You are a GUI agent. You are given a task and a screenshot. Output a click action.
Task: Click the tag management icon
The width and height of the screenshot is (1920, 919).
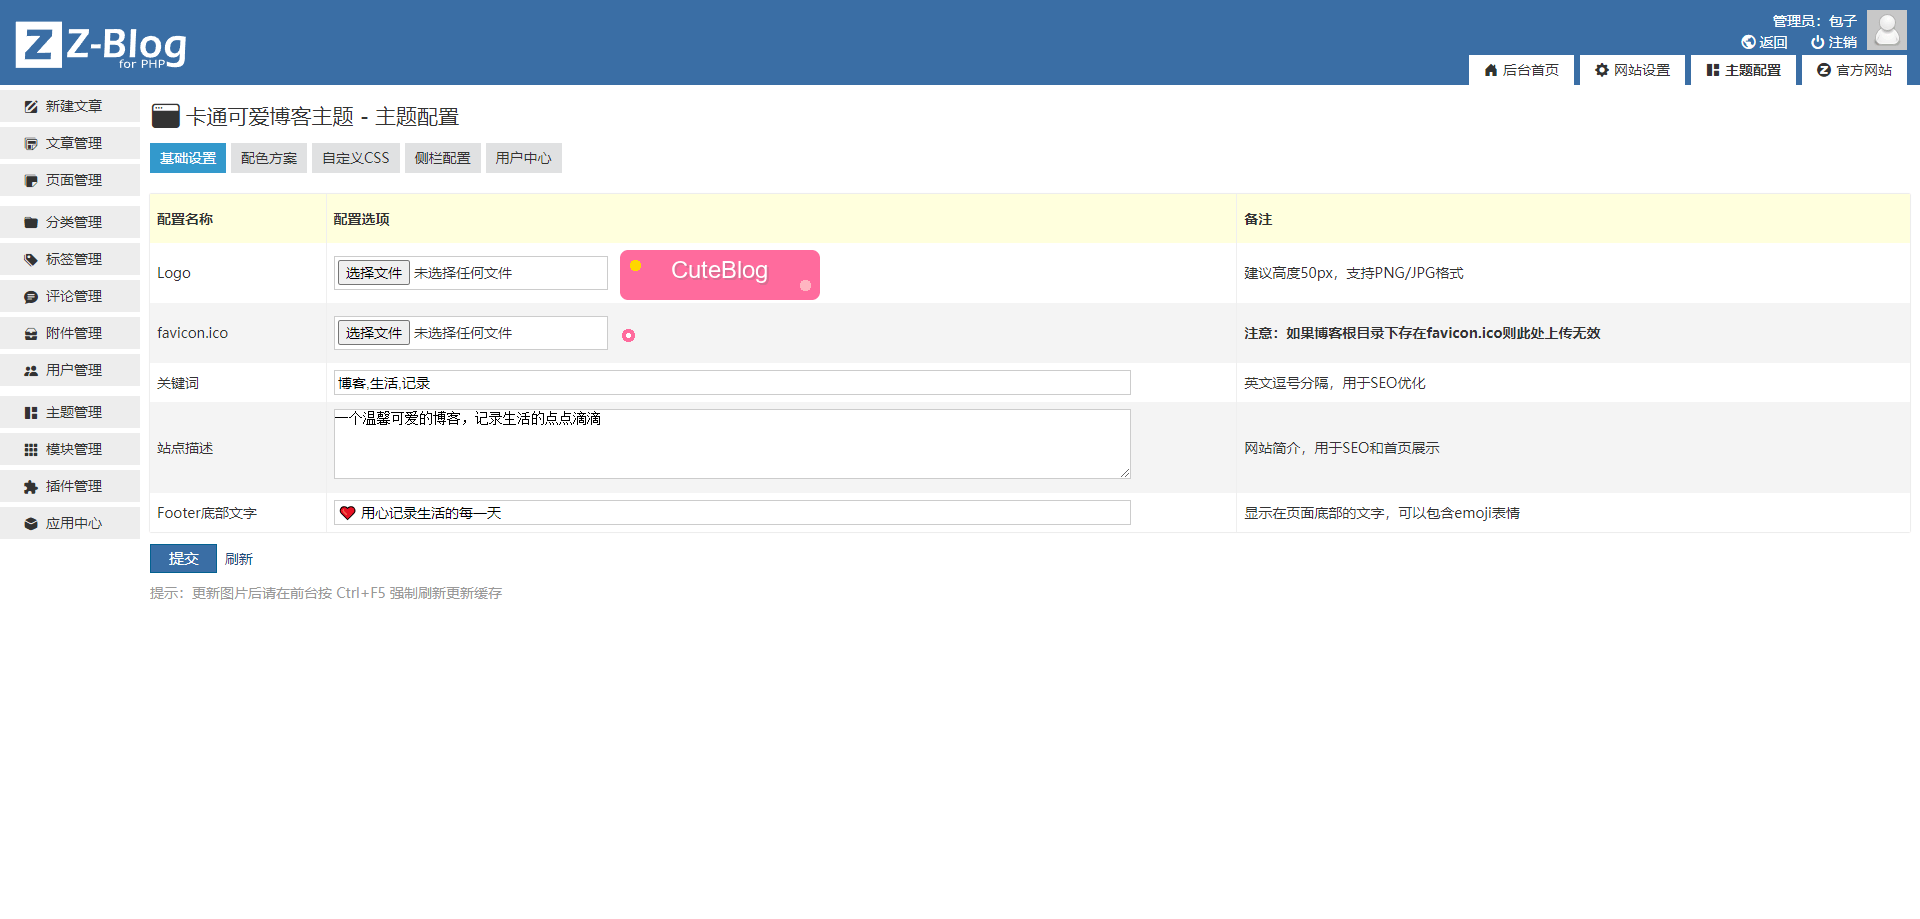click(31, 259)
